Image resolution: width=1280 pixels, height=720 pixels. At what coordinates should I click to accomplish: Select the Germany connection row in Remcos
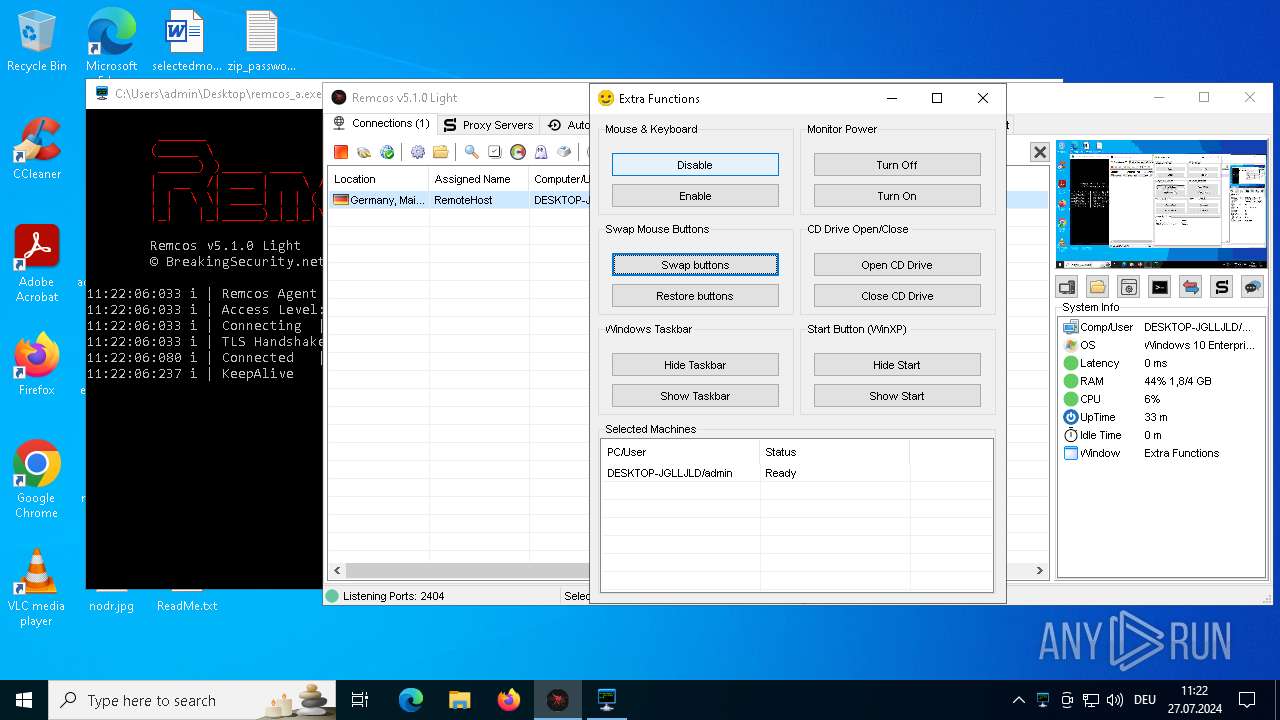pos(459,200)
